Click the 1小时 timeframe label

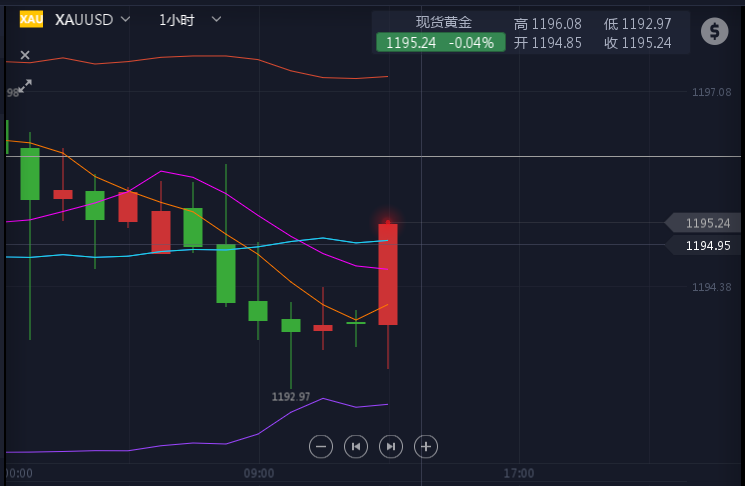(177, 20)
